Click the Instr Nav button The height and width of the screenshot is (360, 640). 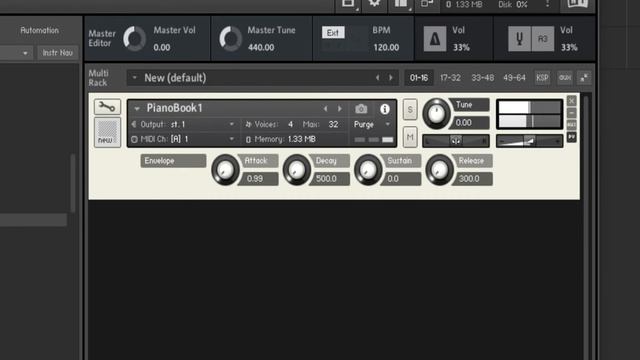(x=58, y=53)
